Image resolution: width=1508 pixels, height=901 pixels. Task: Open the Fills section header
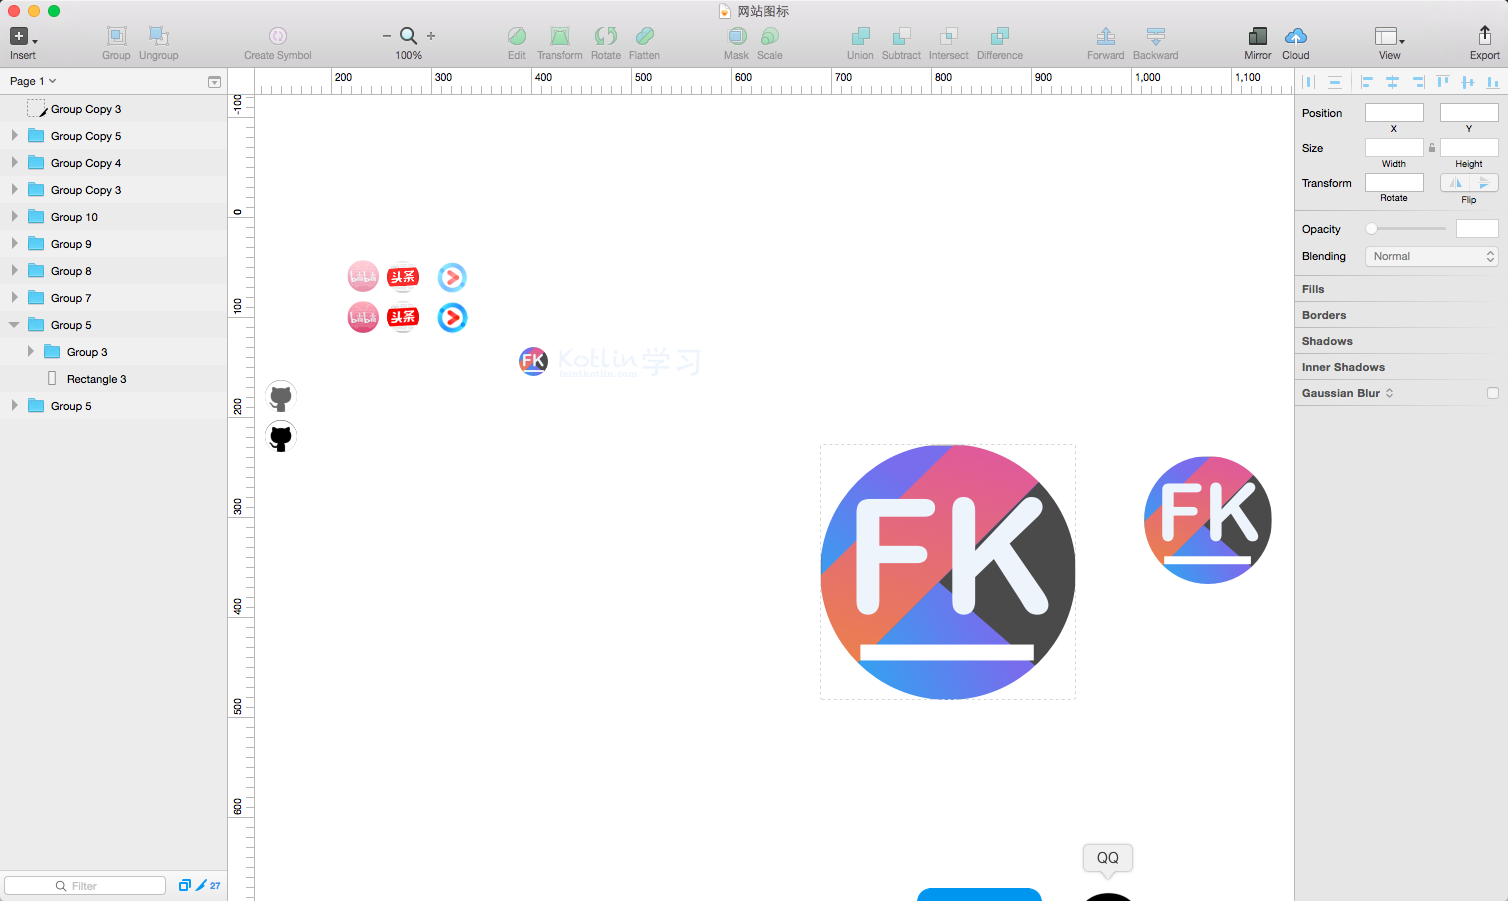click(x=1401, y=289)
